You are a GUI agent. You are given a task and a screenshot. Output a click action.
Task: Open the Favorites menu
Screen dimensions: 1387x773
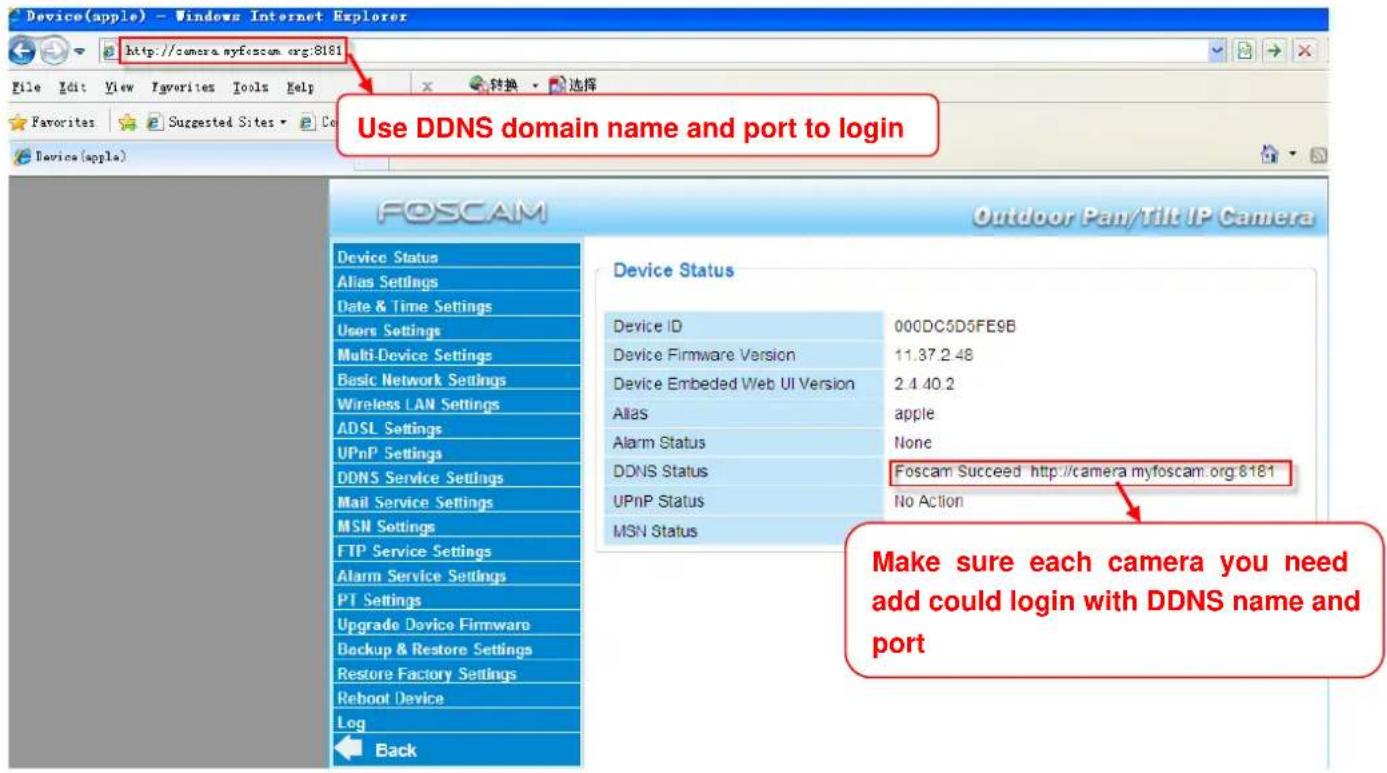[182, 87]
